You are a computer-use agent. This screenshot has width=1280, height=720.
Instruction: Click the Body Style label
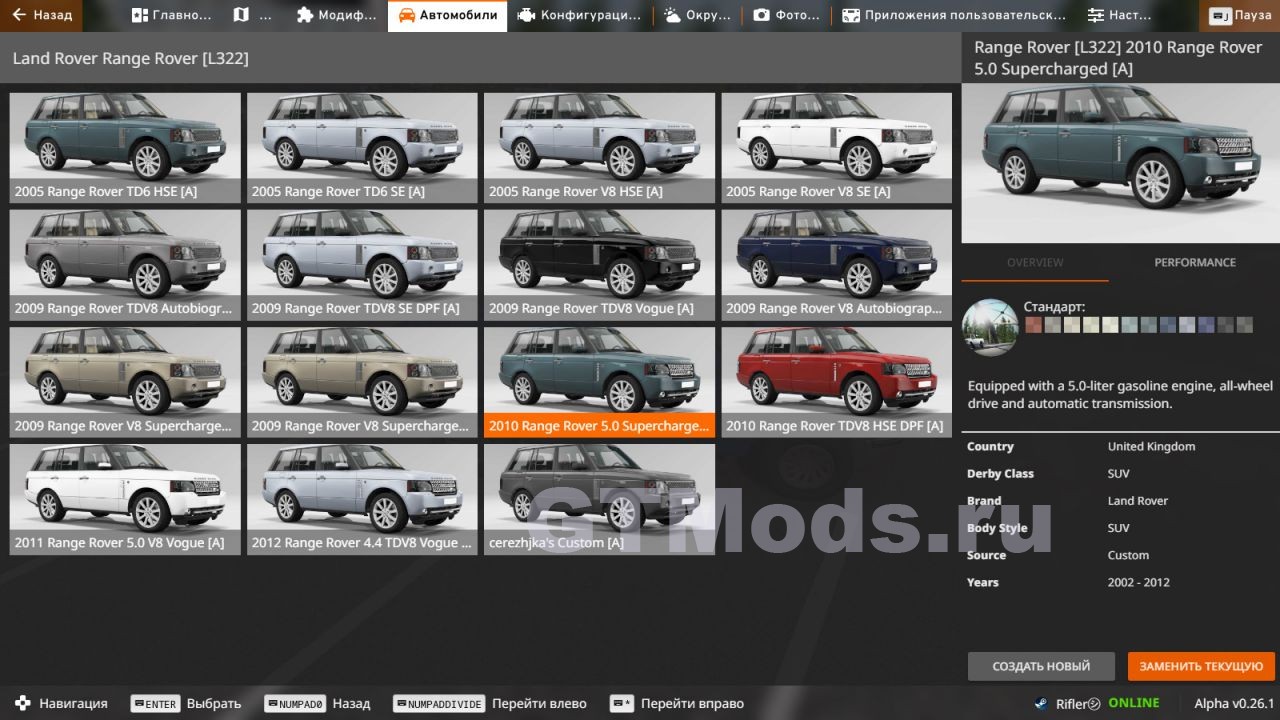pos(998,528)
